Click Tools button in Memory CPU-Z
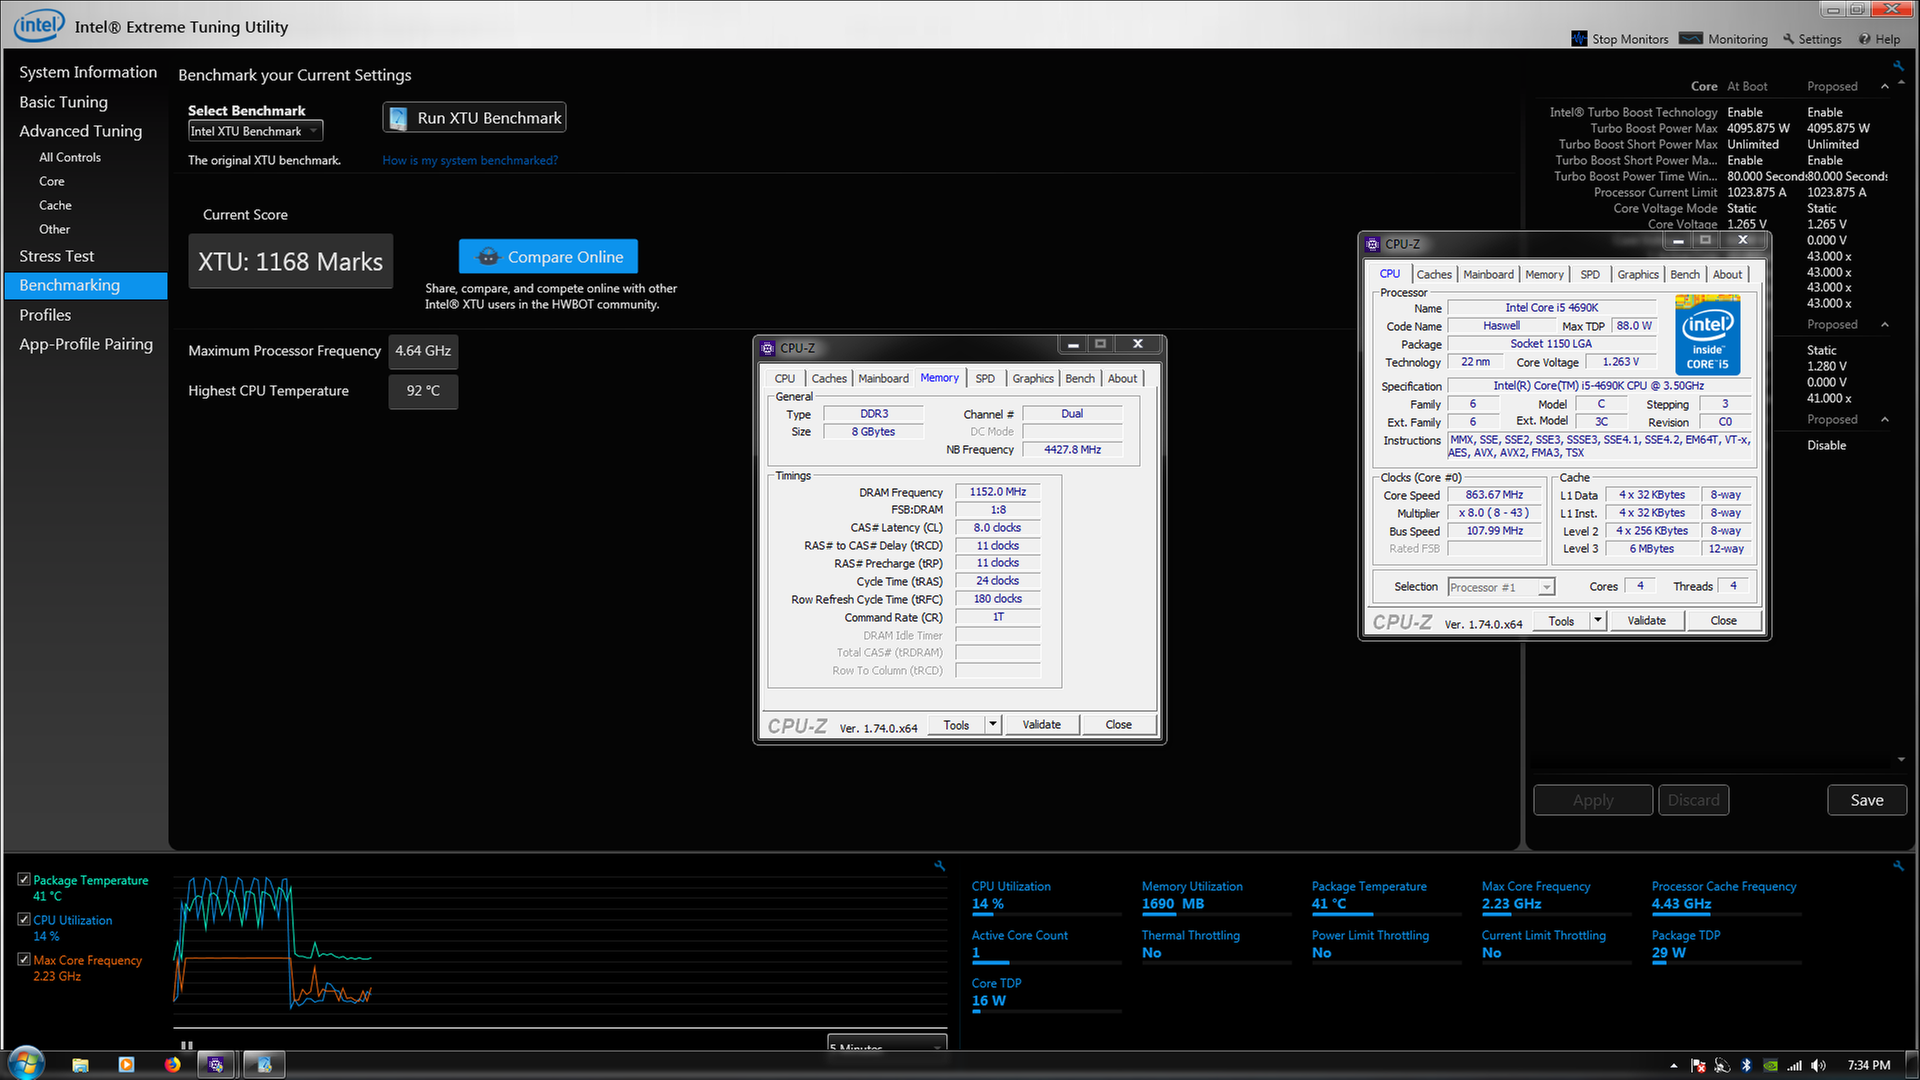The width and height of the screenshot is (1920, 1080). click(956, 725)
